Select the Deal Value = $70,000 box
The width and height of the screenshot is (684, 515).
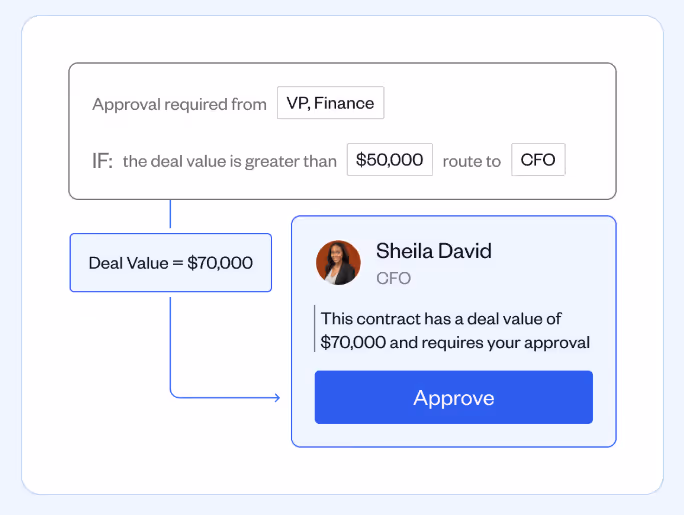point(171,263)
